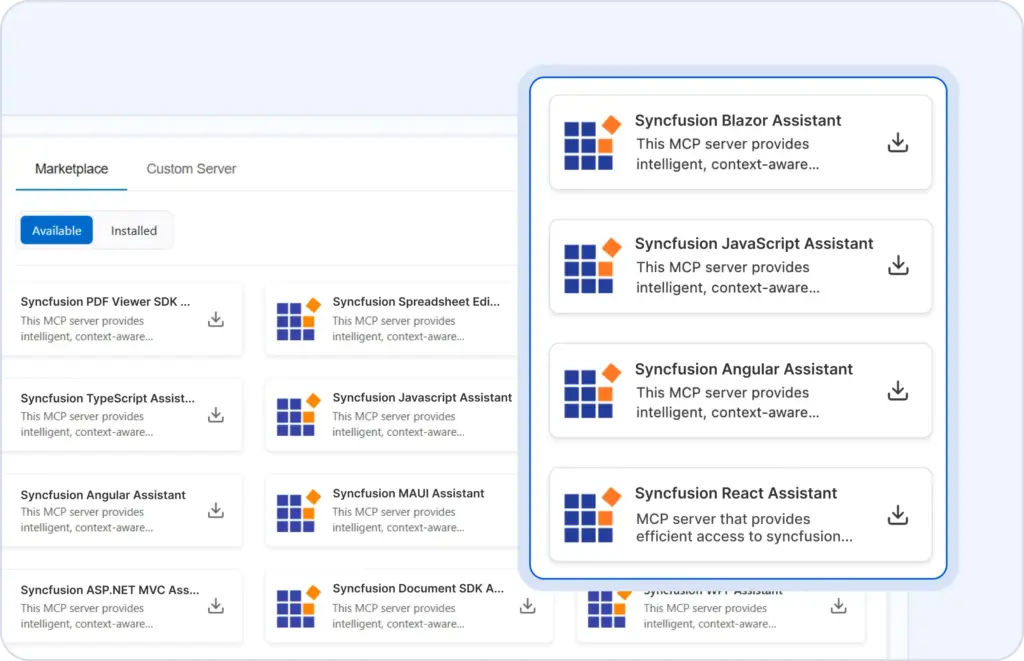
Task: Select Syncfusion MAUI Assistant title
Action: pos(408,493)
